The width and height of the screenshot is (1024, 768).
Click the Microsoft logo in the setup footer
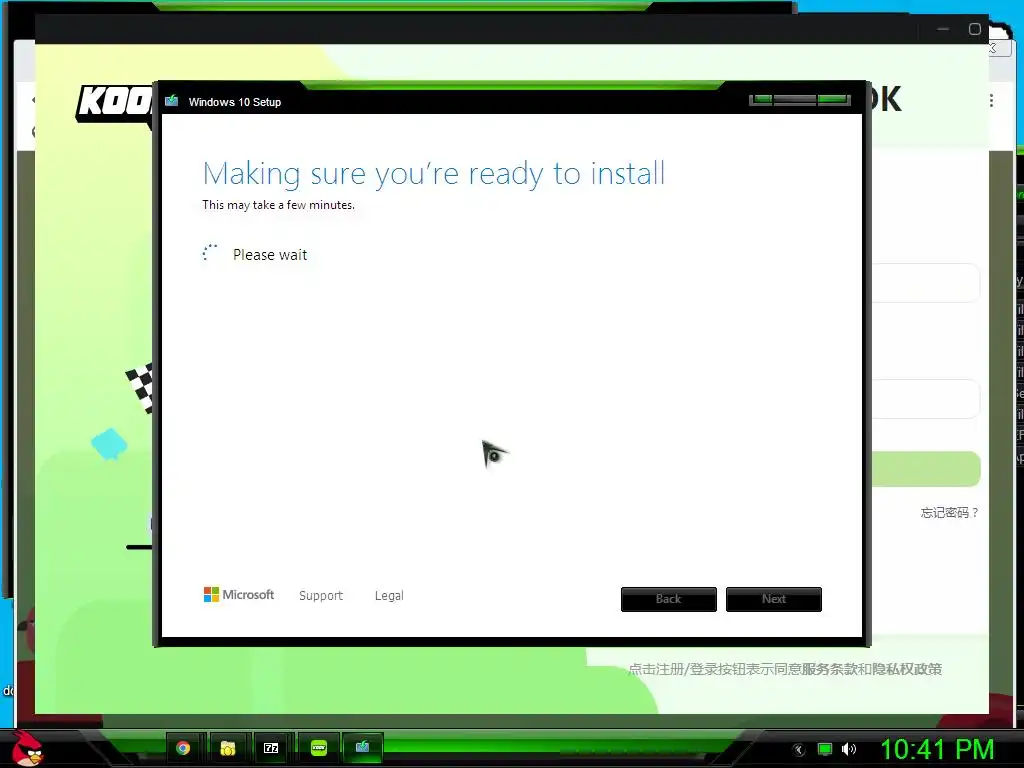(239, 594)
